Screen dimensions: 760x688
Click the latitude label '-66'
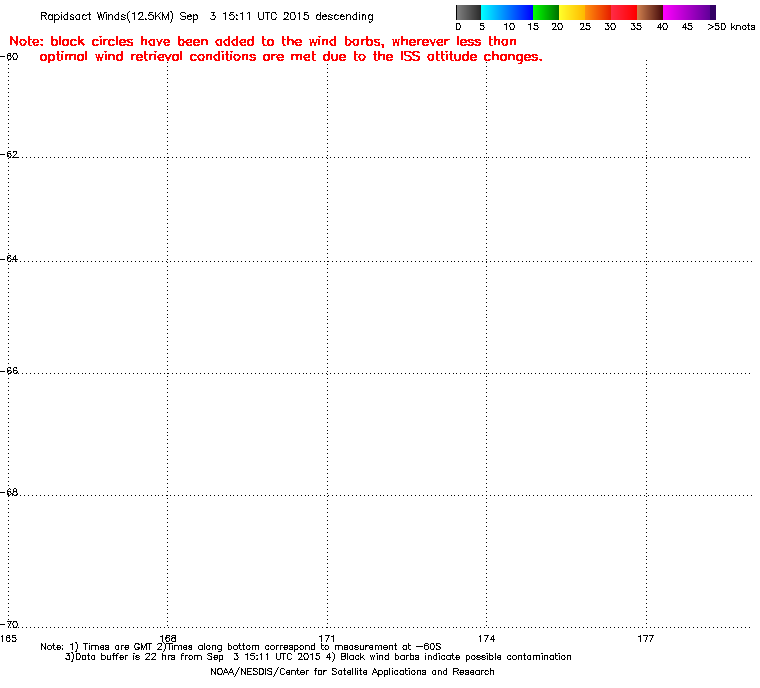[9, 371]
